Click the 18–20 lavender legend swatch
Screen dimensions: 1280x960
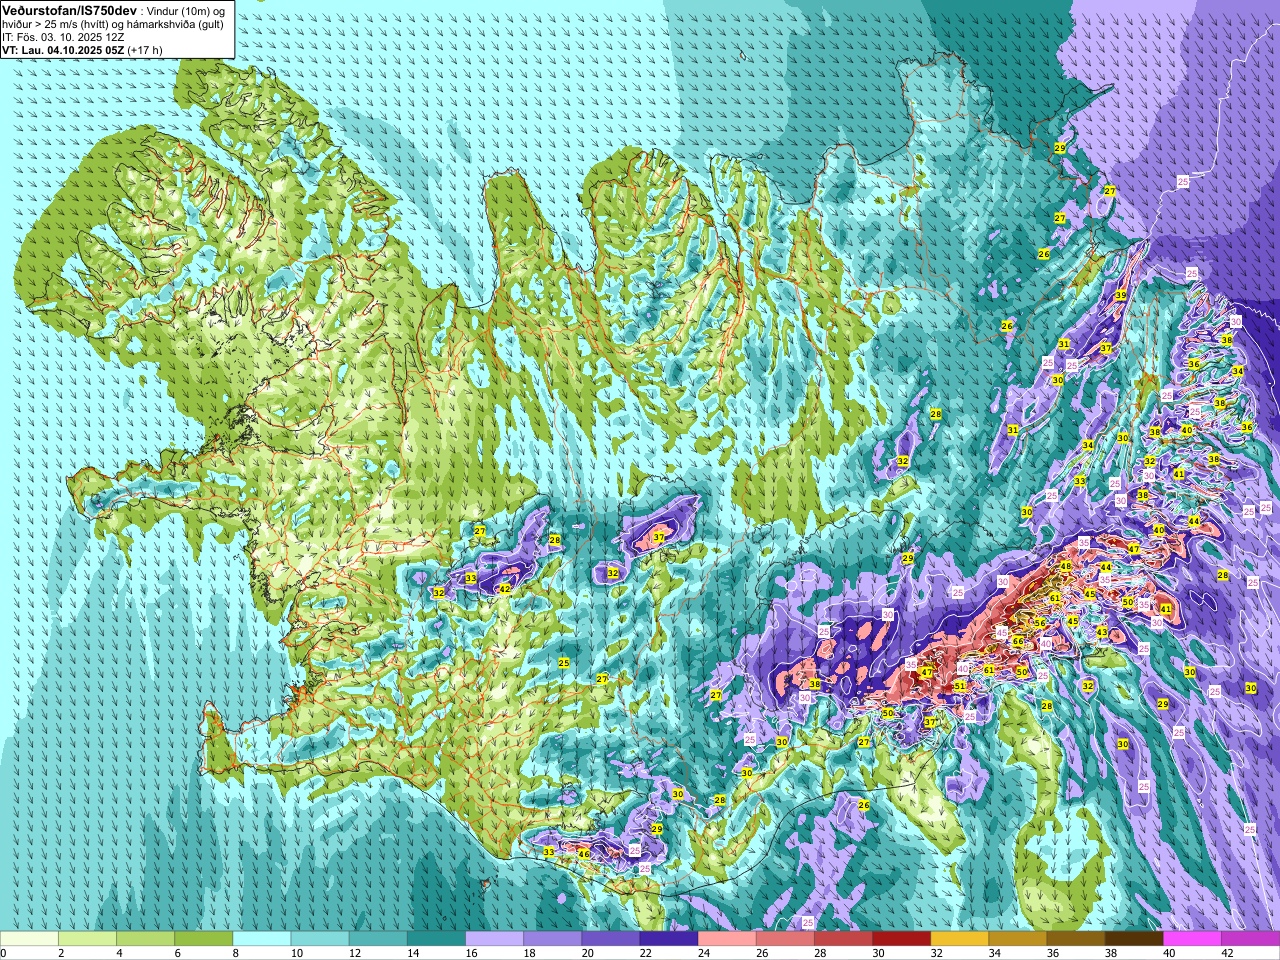pos(552,939)
